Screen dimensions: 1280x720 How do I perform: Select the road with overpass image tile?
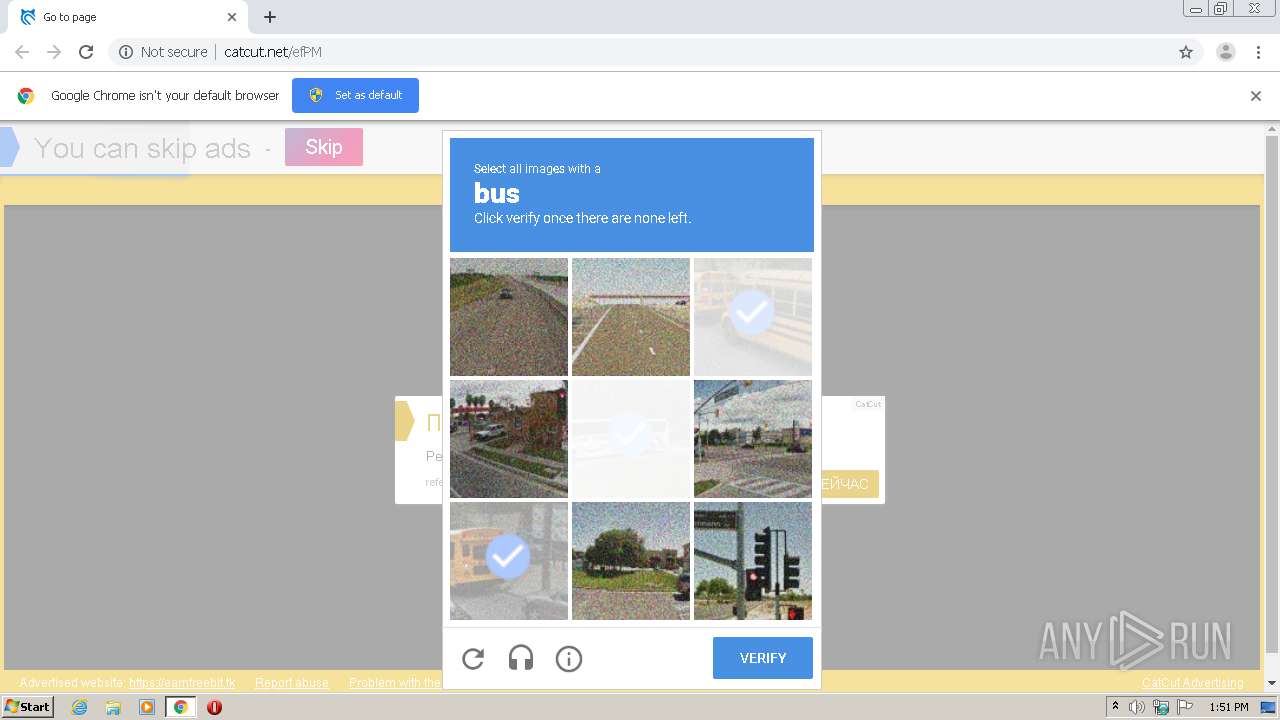[631, 317]
